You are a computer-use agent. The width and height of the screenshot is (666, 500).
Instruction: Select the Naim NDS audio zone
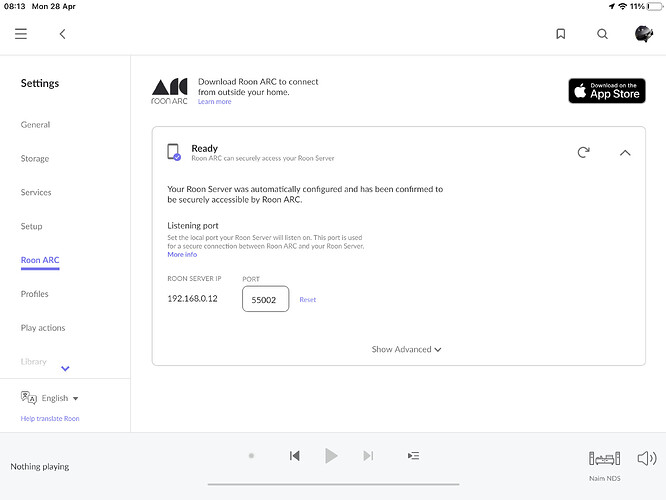pos(604,466)
